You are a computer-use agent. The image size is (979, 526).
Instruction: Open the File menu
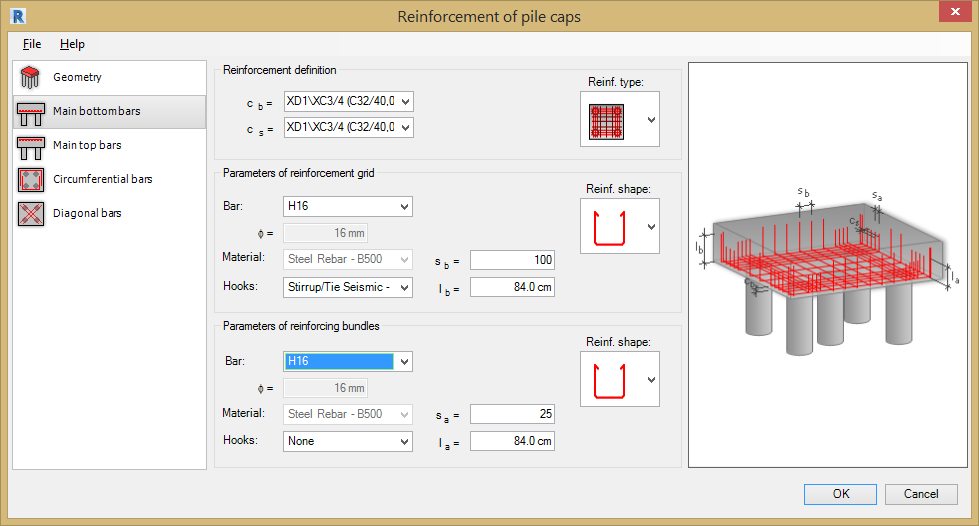click(x=32, y=44)
